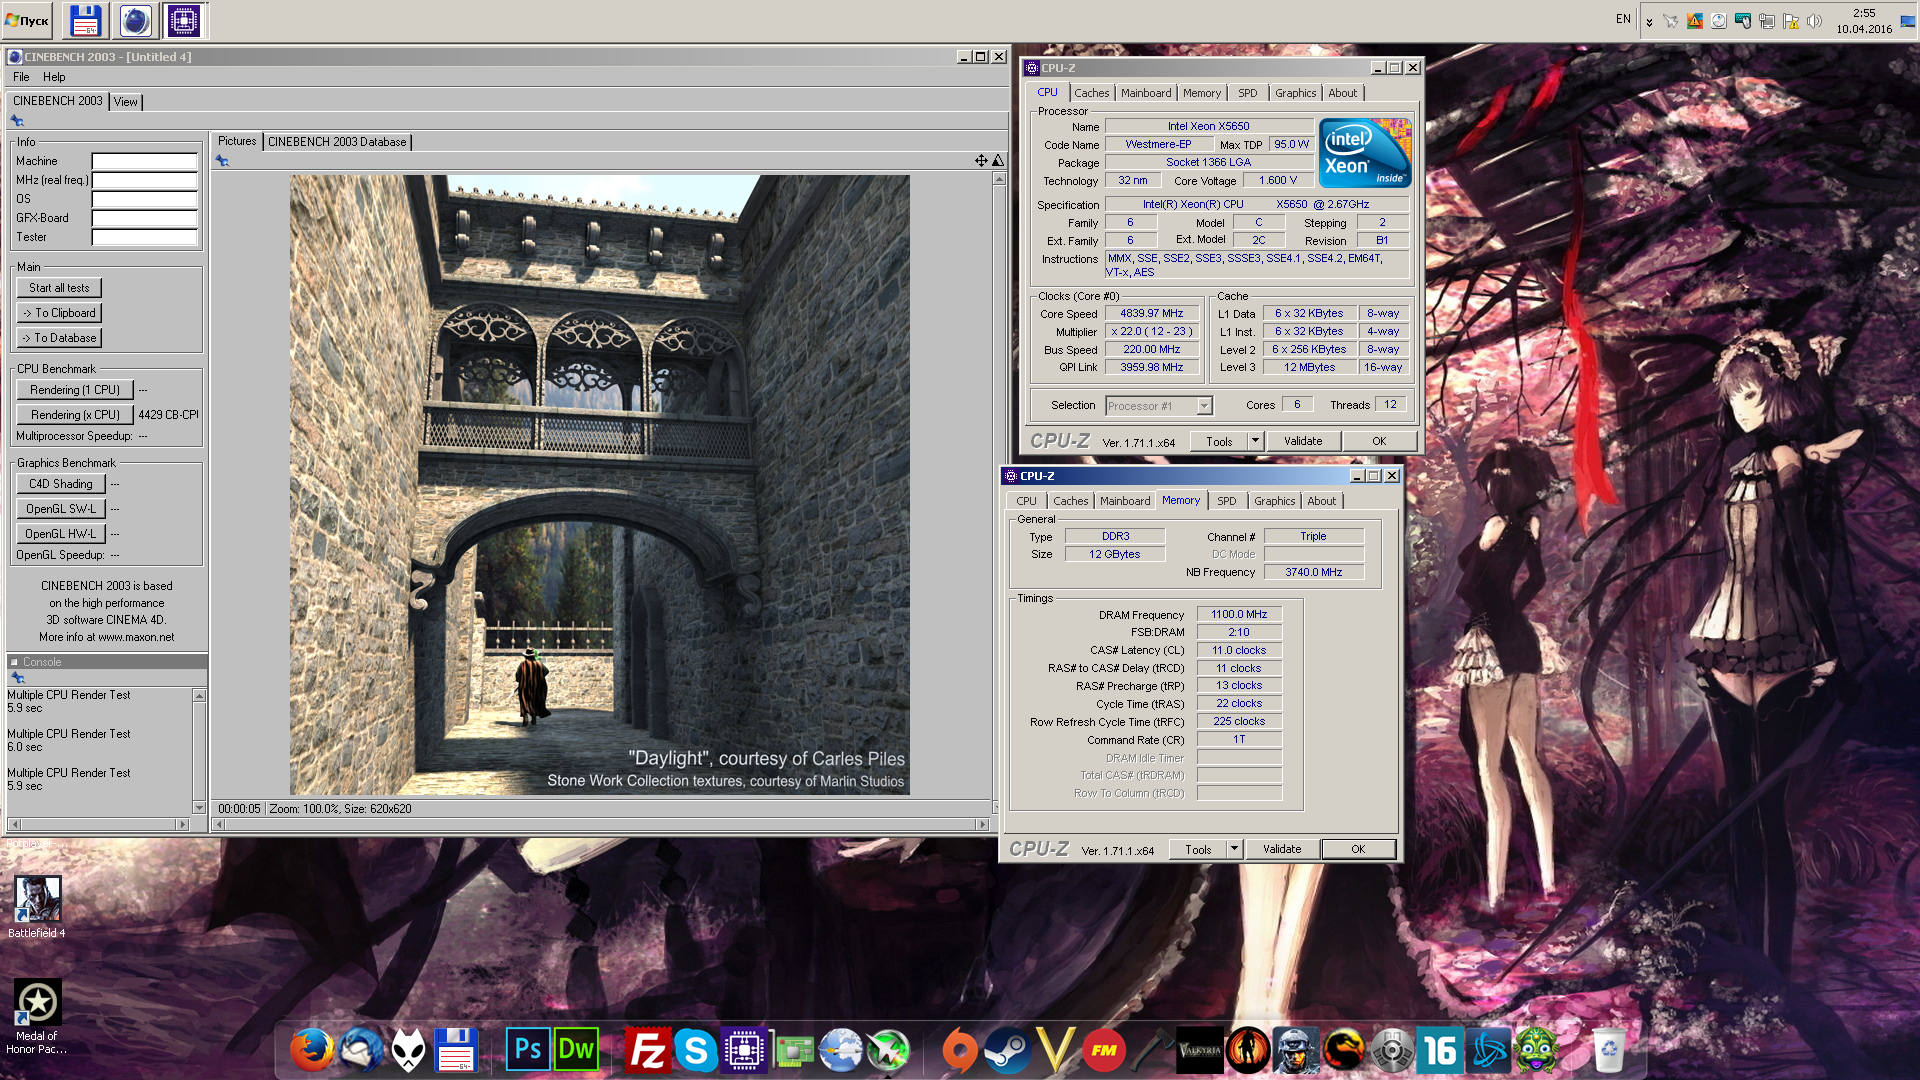Image resolution: width=1920 pixels, height=1080 pixels.
Task: Open Battle.net launcher from the dock
Action: coord(1489,1050)
